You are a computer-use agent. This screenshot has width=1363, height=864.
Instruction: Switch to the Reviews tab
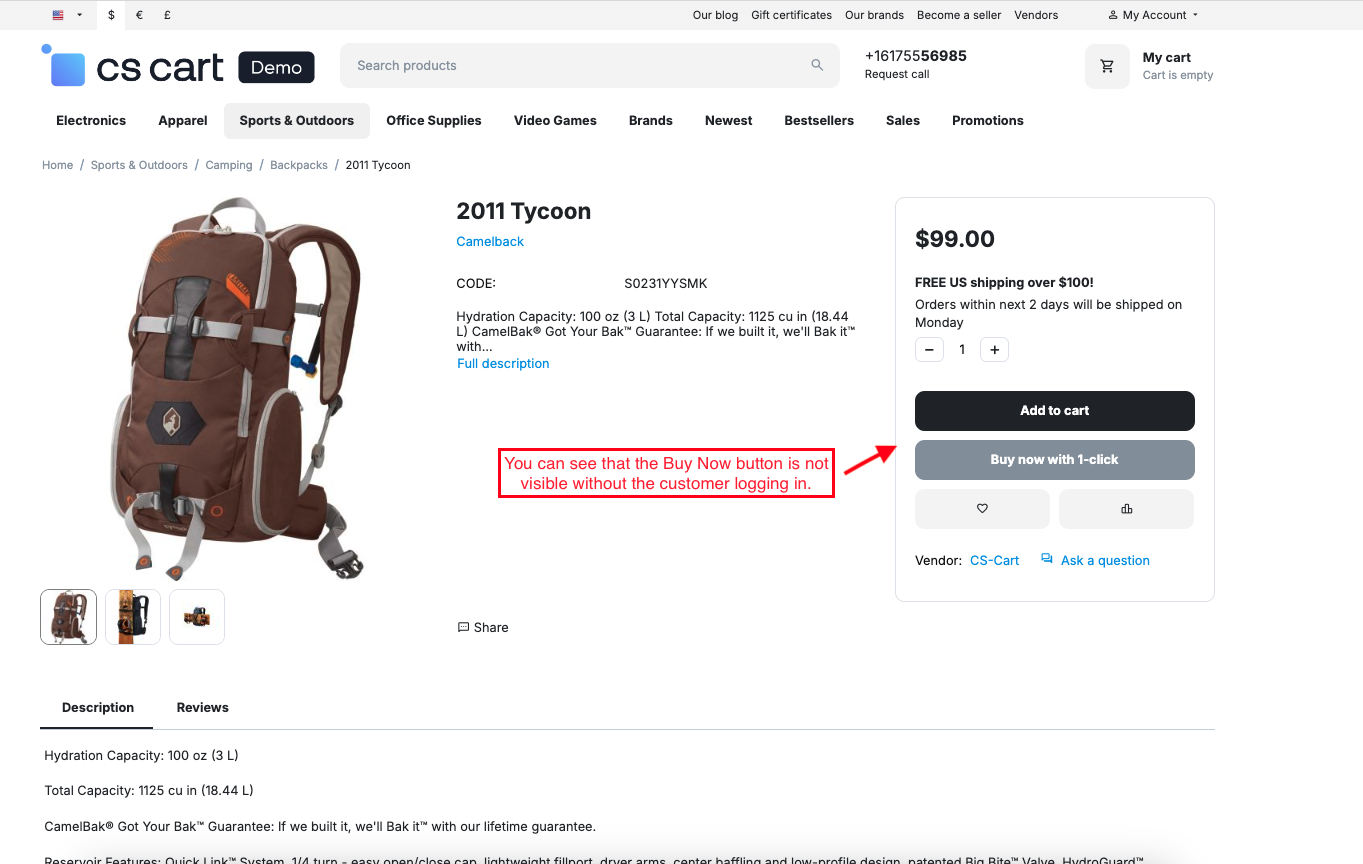click(202, 708)
